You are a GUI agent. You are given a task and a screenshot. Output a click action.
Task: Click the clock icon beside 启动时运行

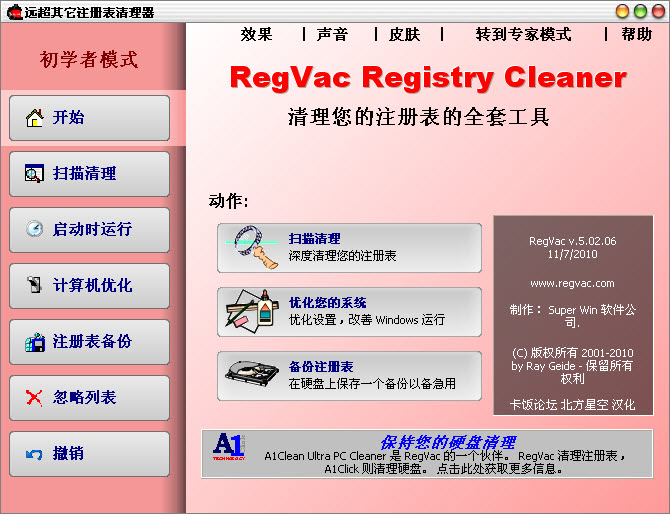pos(33,230)
